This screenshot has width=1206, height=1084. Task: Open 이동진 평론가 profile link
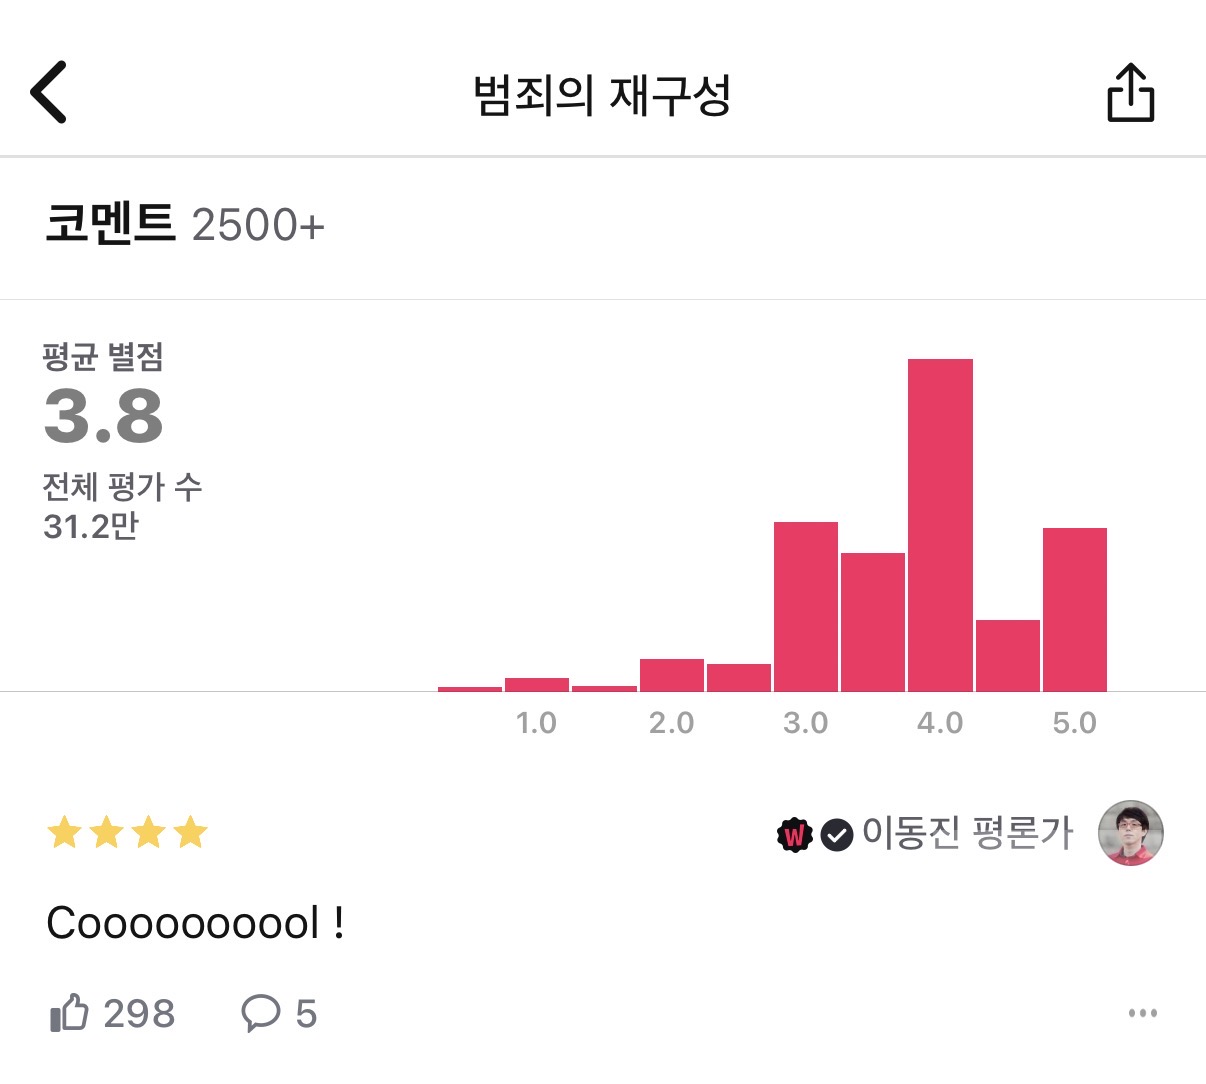[x=967, y=833]
